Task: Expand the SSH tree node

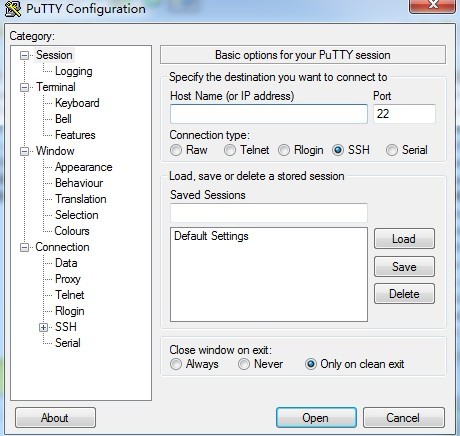Action: click(x=43, y=327)
